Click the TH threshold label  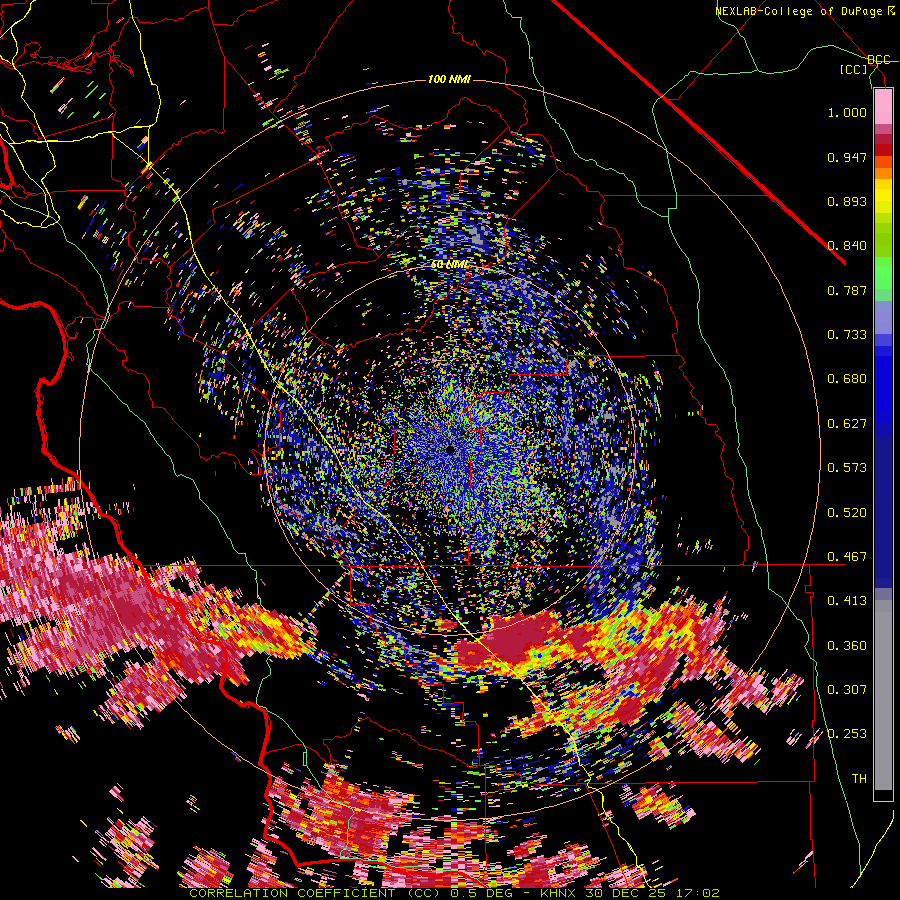pos(859,779)
